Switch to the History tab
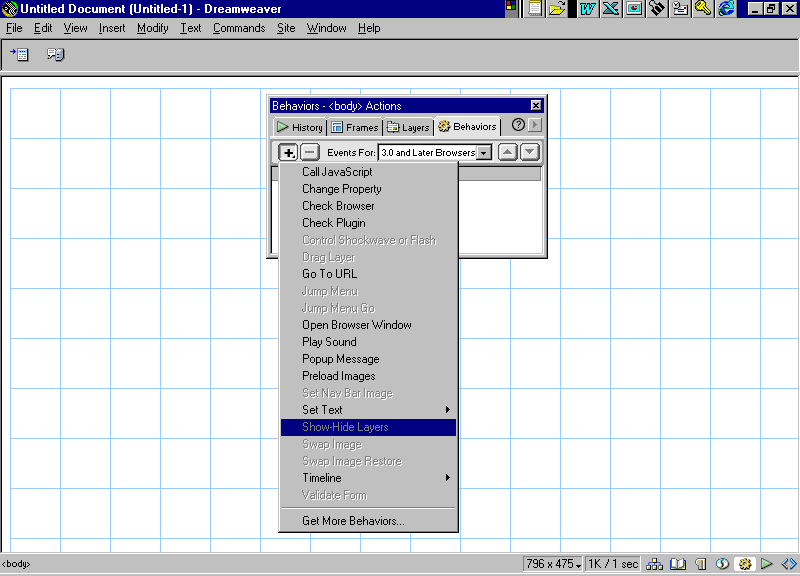Viewport: 800px width, 576px height. pyautogui.click(x=299, y=127)
